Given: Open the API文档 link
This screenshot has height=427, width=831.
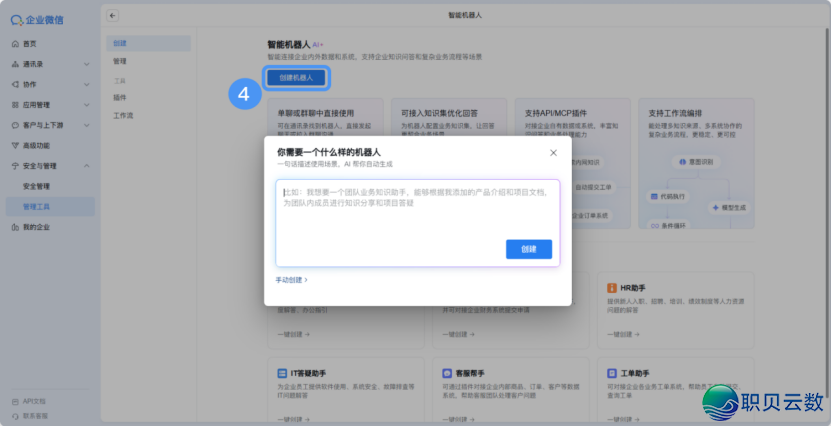Looking at the screenshot, I should tap(34, 402).
